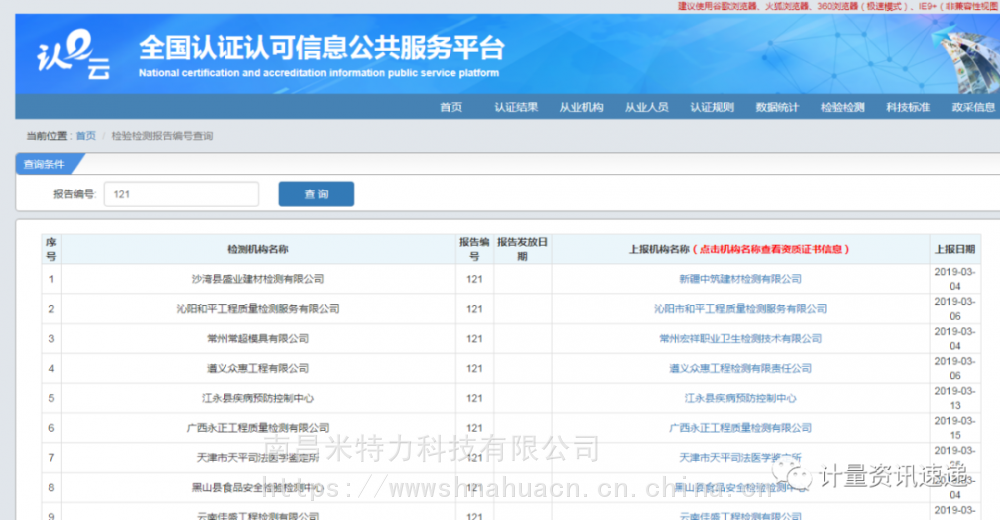The image size is (1000, 520).
Task: Click the 检验检测报告编号查询 breadcrumb text
Action: pos(162,136)
